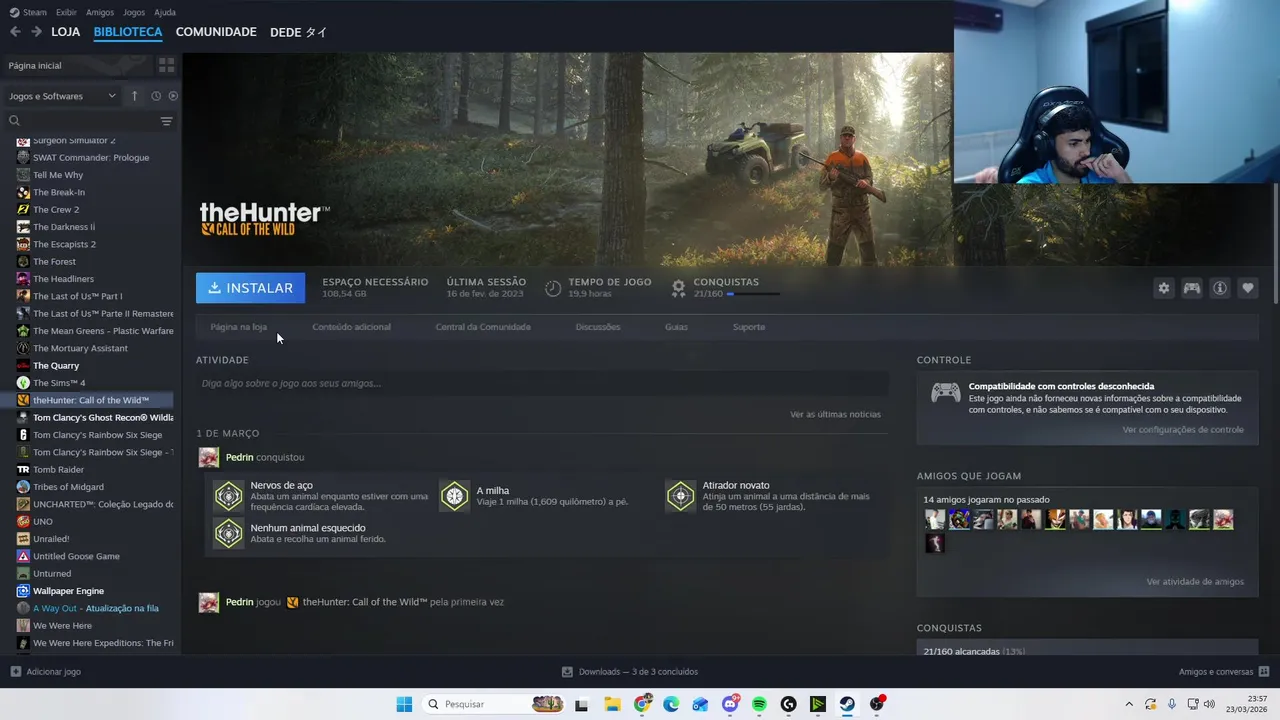Click the navigate back arrow
1280x720 pixels.
[15, 32]
